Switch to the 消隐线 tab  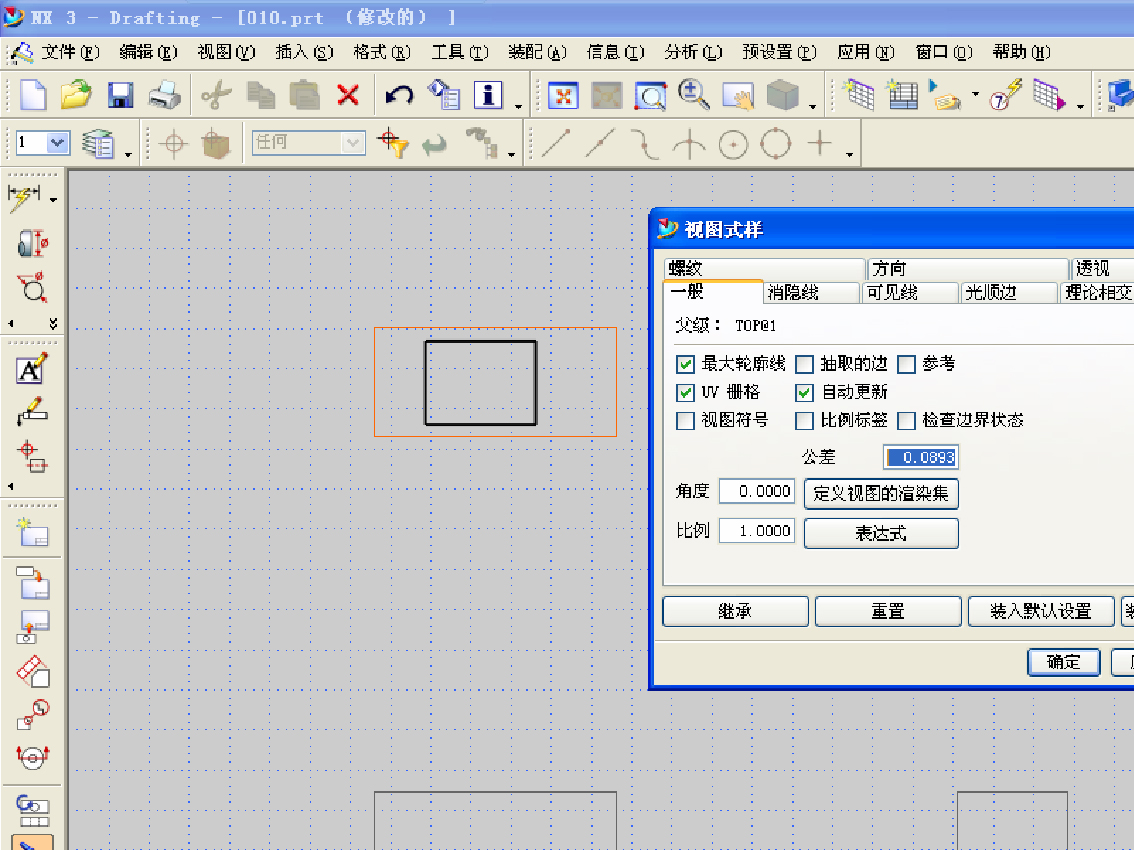(811, 292)
